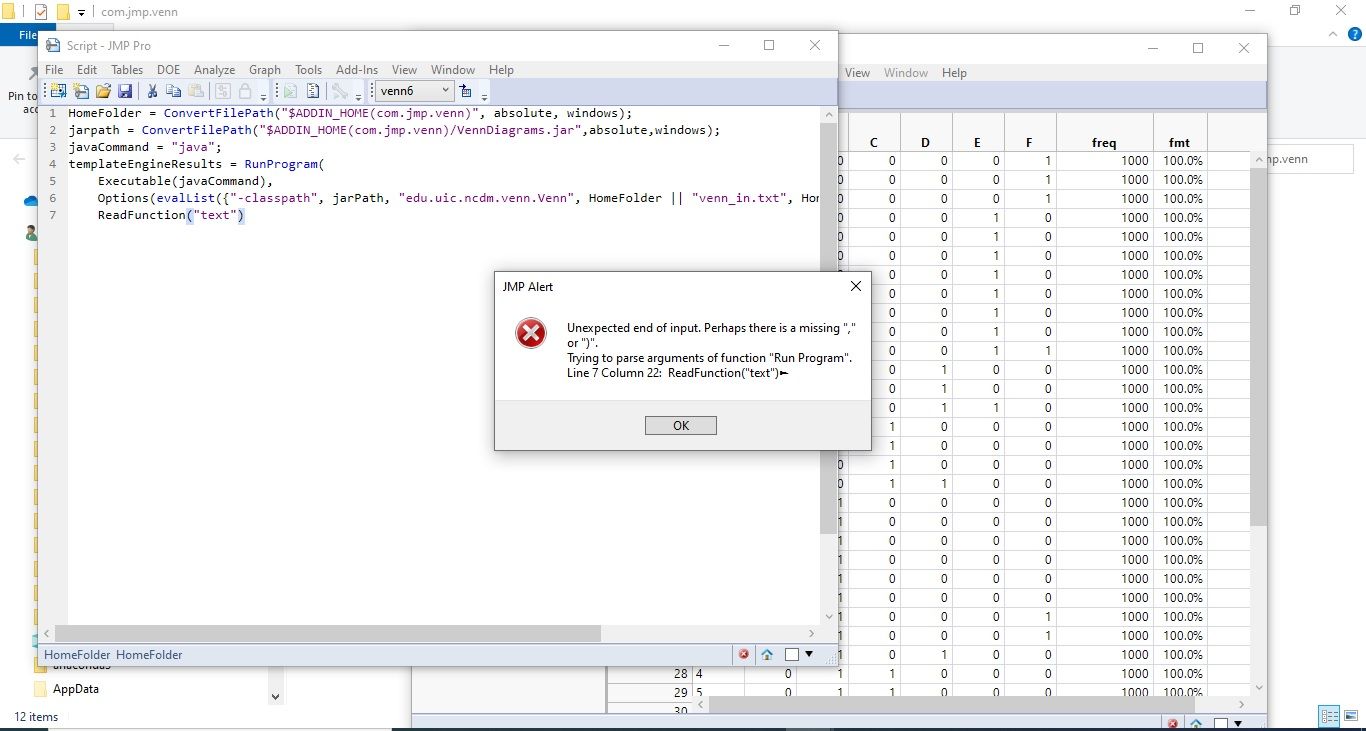Open the Help menu in data table window
Image resolution: width=1366 pixels, height=731 pixels.
(x=954, y=73)
